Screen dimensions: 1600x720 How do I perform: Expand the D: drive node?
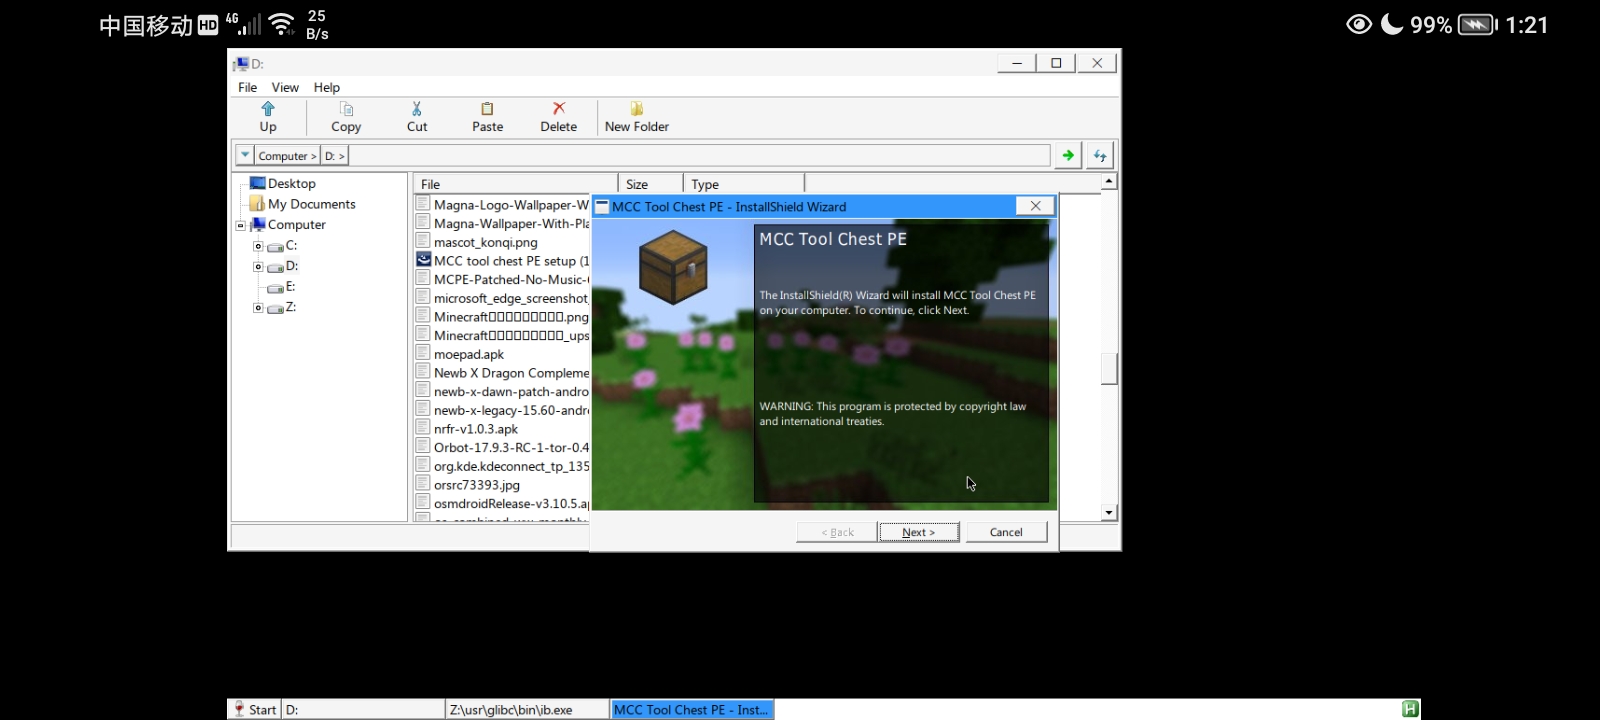point(258,267)
